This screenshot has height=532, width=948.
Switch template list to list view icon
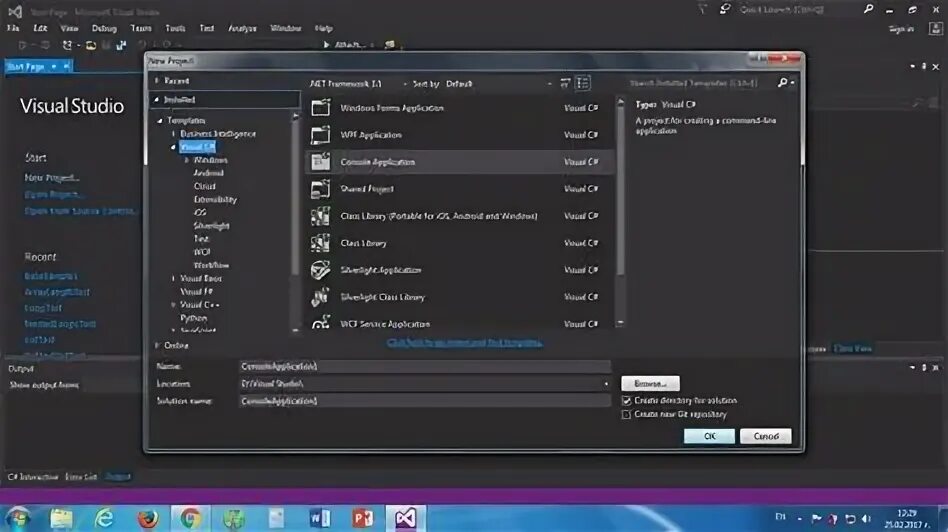pyautogui.click(x=583, y=83)
